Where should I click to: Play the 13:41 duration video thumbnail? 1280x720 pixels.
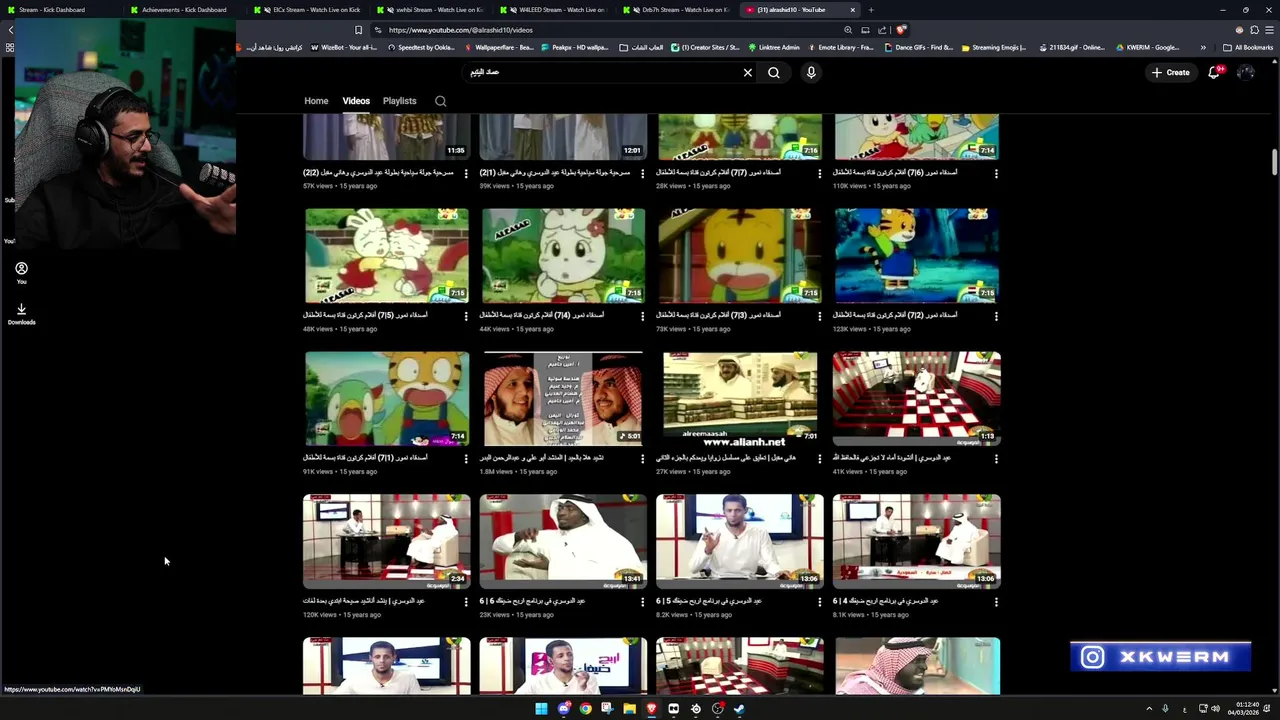click(x=563, y=541)
